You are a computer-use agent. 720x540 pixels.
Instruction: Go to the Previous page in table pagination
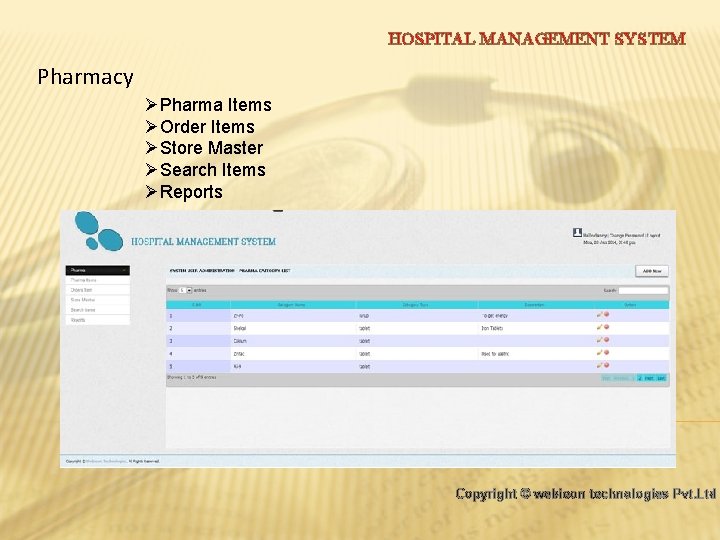coord(621,378)
